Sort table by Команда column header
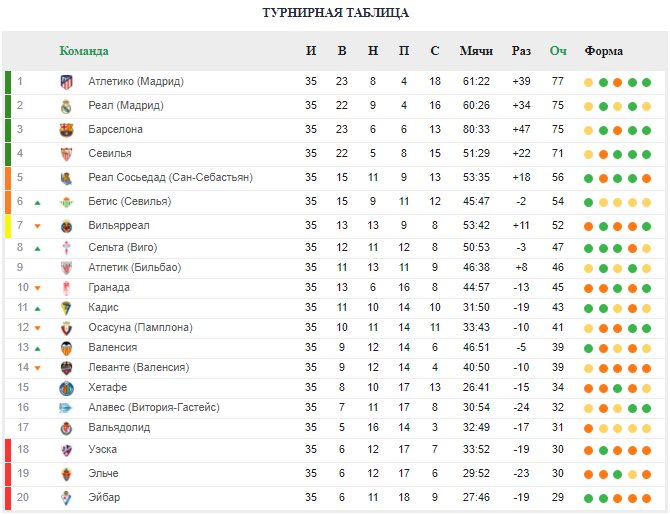This screenshot has height=514, width=670. click(x=84, y=51)
